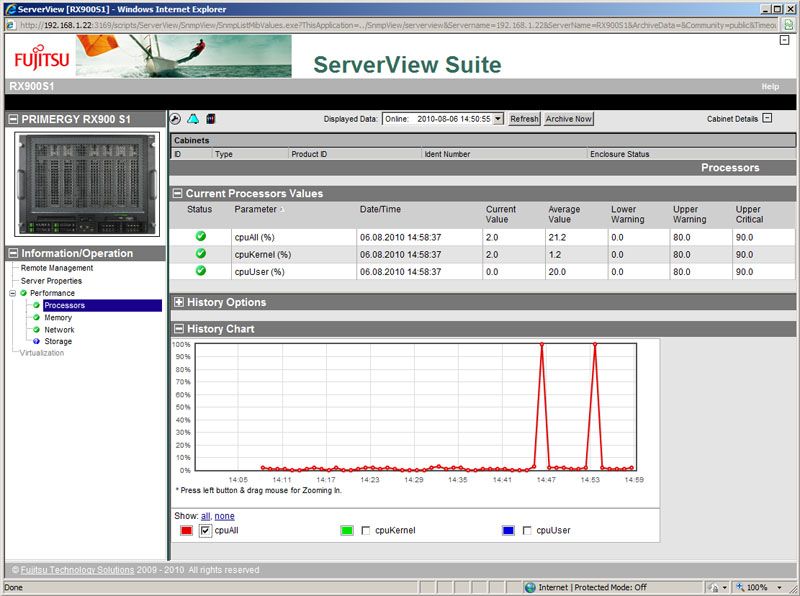Click the Internet Explorer page icon in address bar
Screen dimensions: 800x596
[11, 25]
